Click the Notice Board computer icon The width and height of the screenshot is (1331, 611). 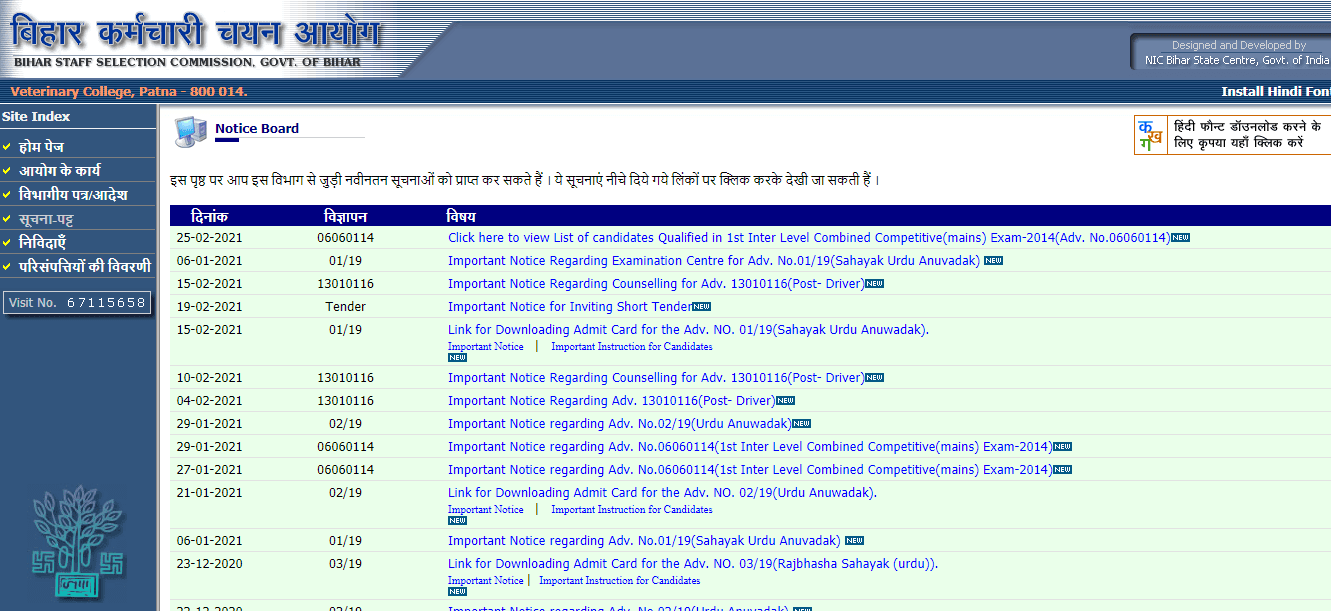(190, 131)
